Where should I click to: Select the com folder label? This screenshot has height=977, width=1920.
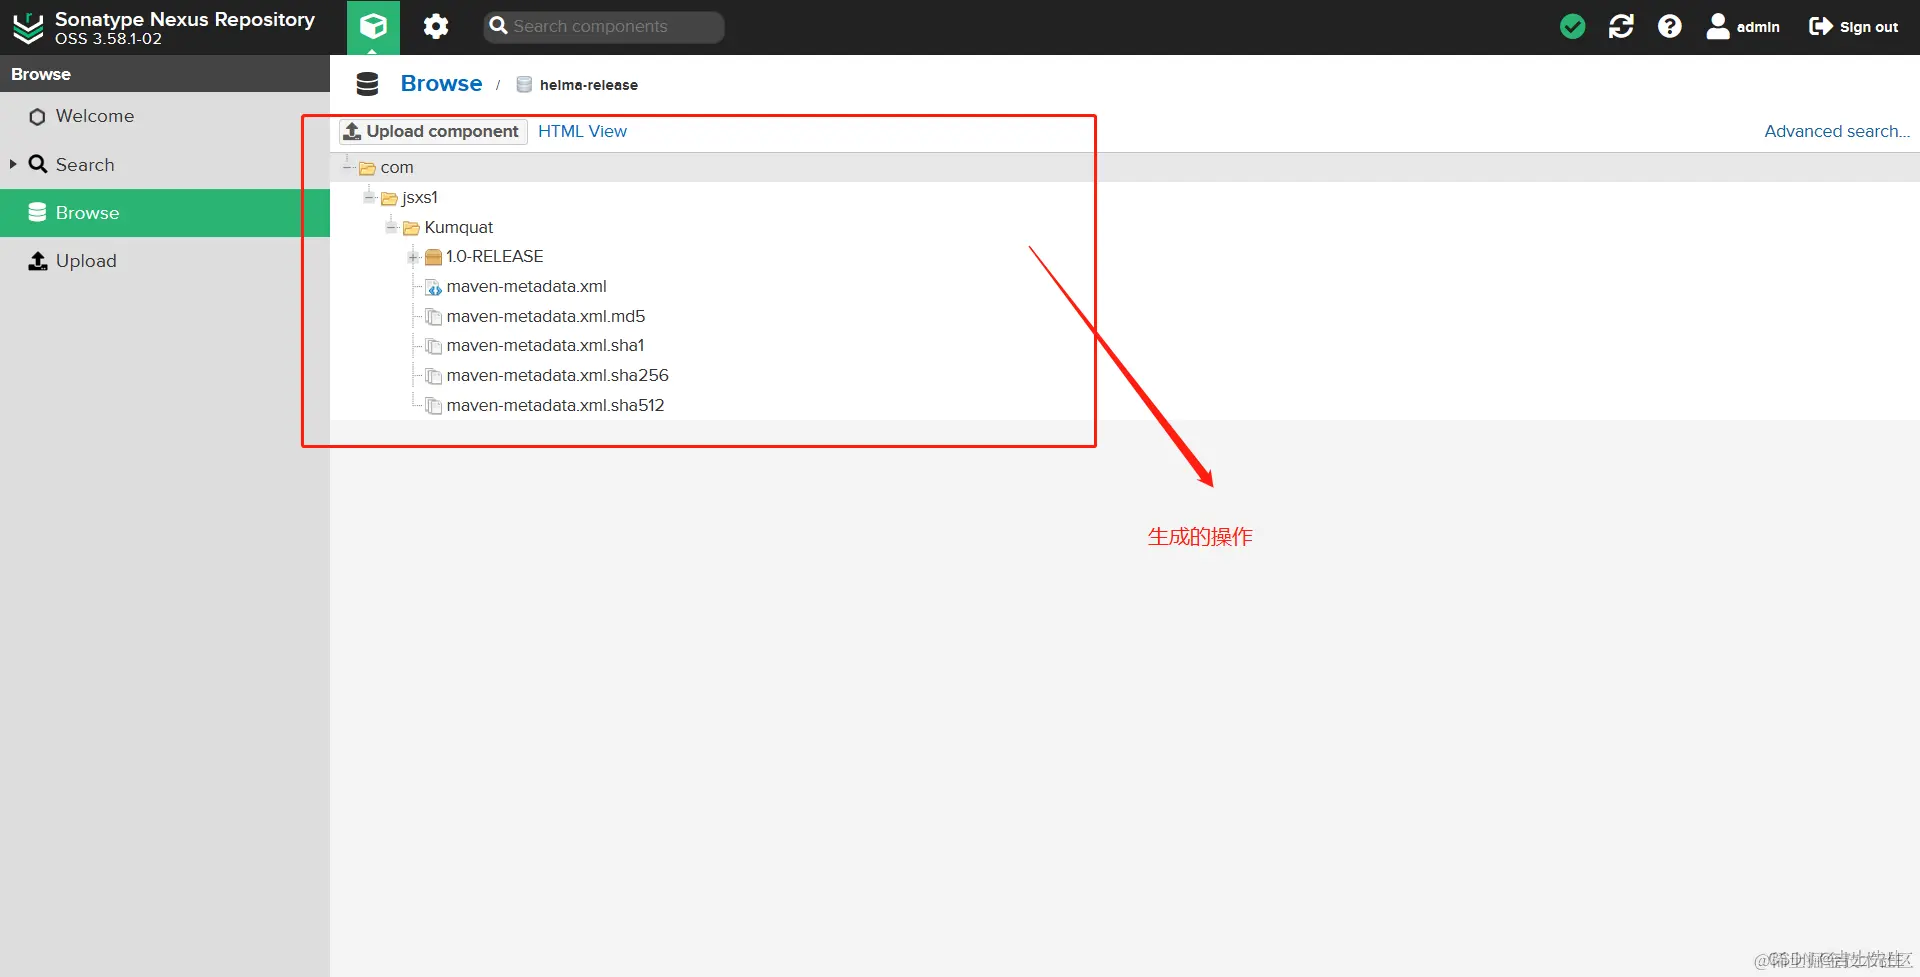[x=397, y=167]
